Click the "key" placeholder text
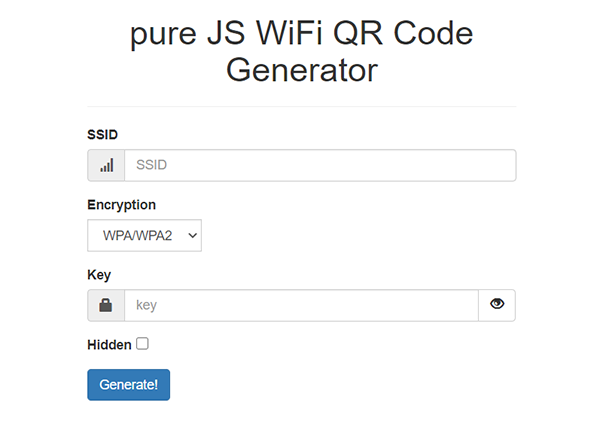600x421 pixels. pyautogui.click(x=147, y=305)
